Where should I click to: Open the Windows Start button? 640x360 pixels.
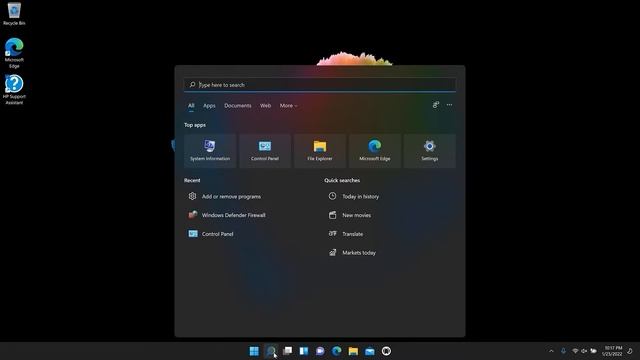coord(254,351)
